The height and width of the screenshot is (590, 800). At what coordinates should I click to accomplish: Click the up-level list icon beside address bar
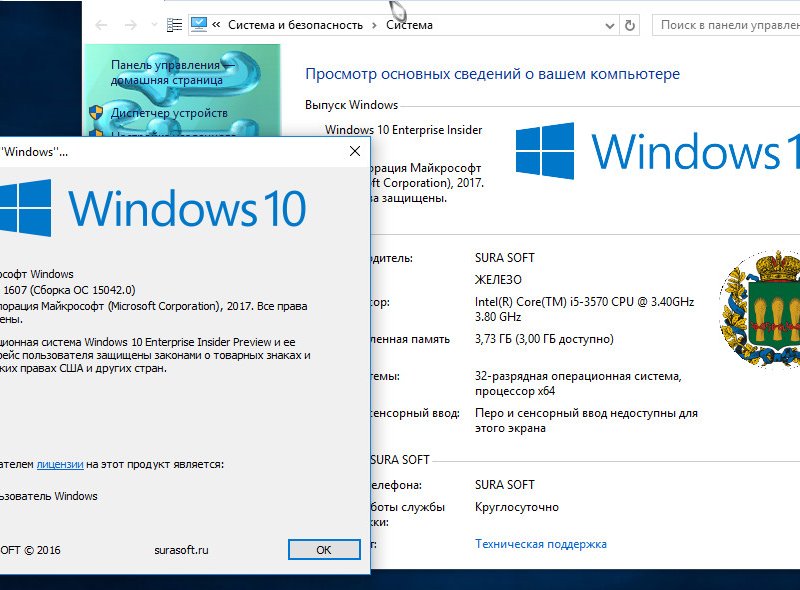tap(174, 25)
